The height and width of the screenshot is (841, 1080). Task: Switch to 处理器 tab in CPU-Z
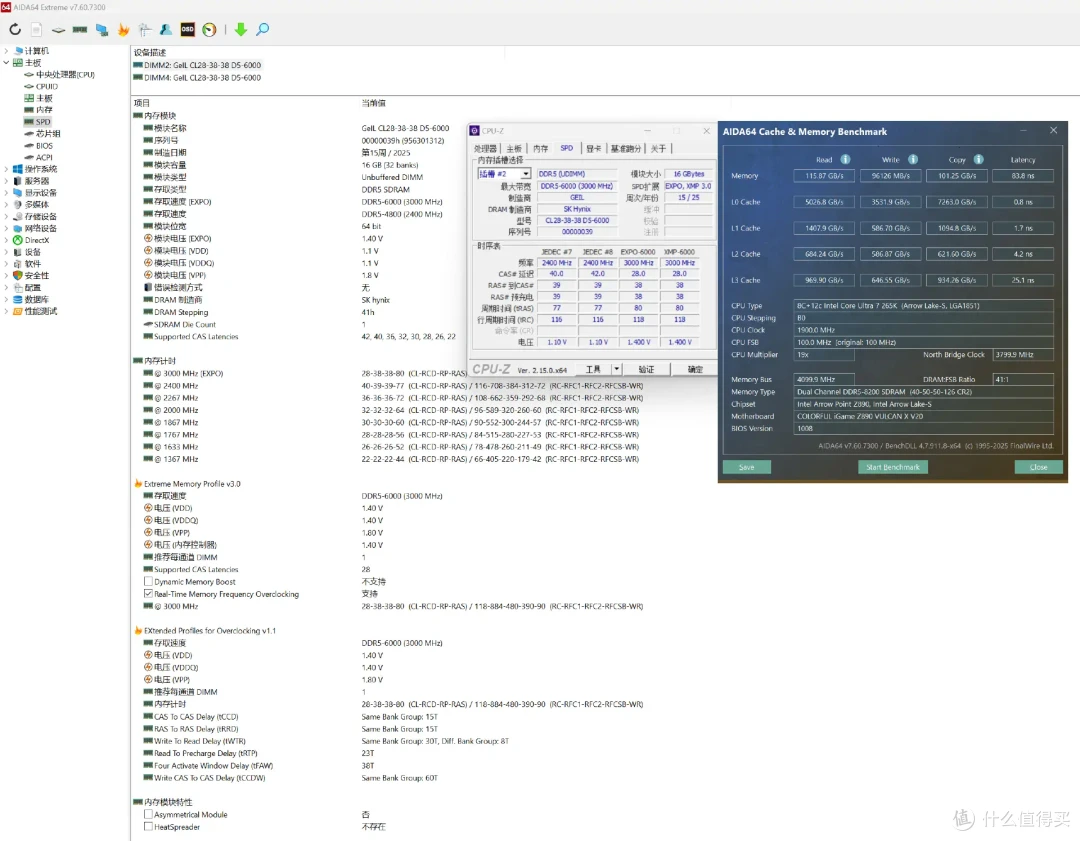(486, 148)
